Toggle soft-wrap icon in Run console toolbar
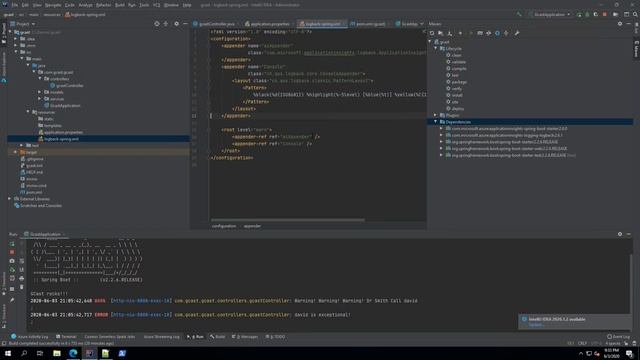Screen dimensions: 640x360 click(22, 261)
